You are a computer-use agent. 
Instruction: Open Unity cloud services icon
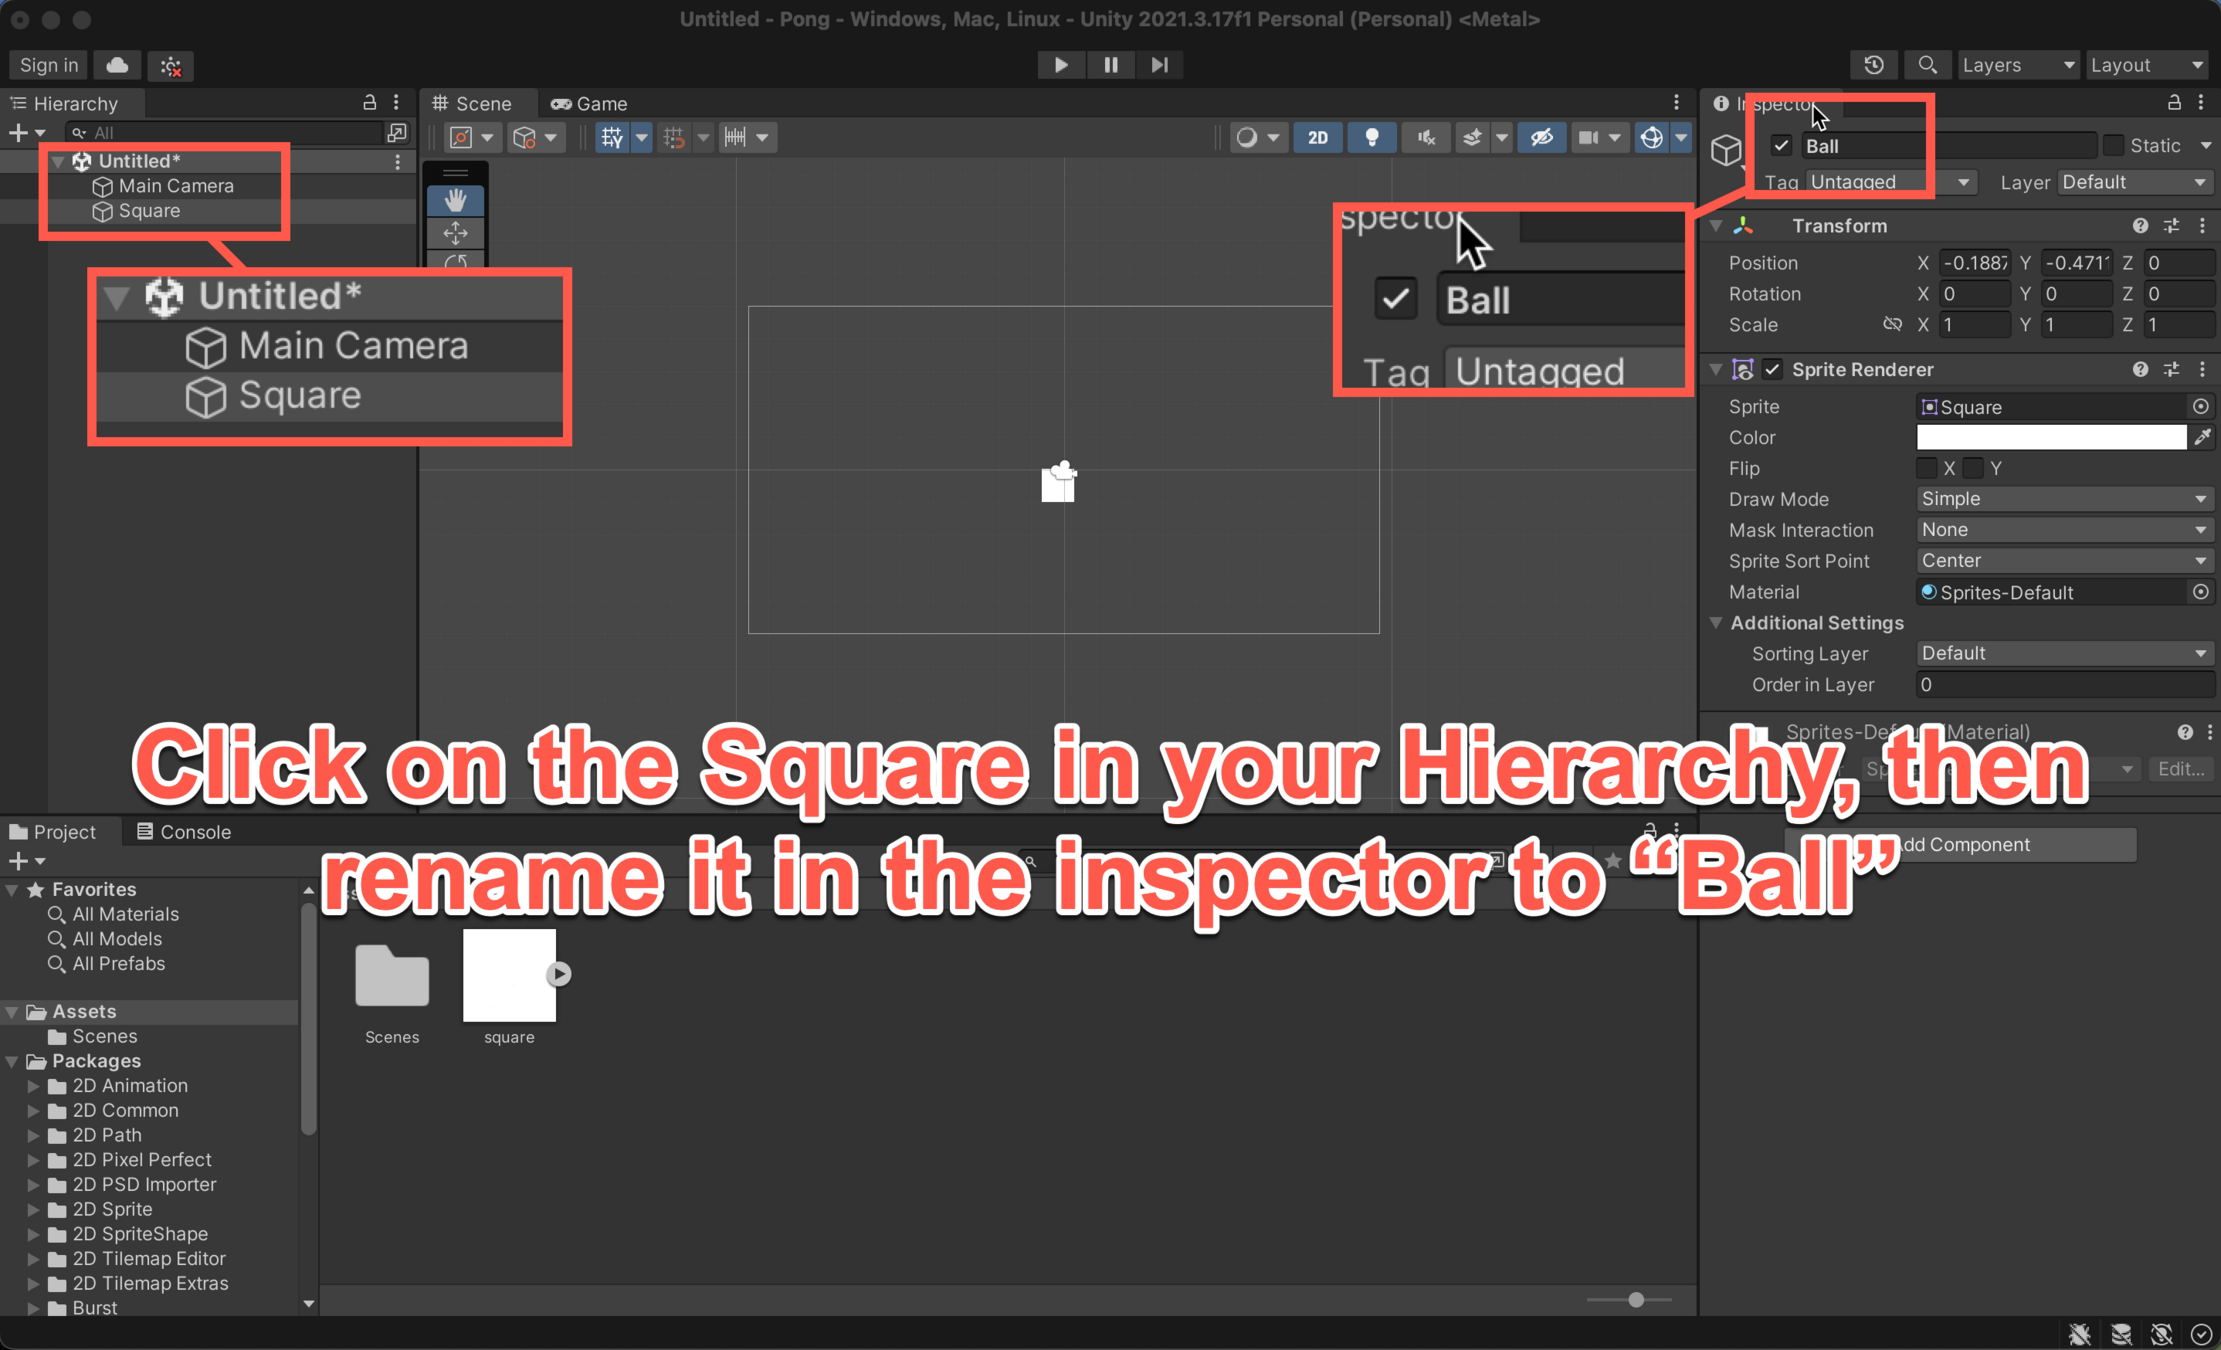[117, 65]
